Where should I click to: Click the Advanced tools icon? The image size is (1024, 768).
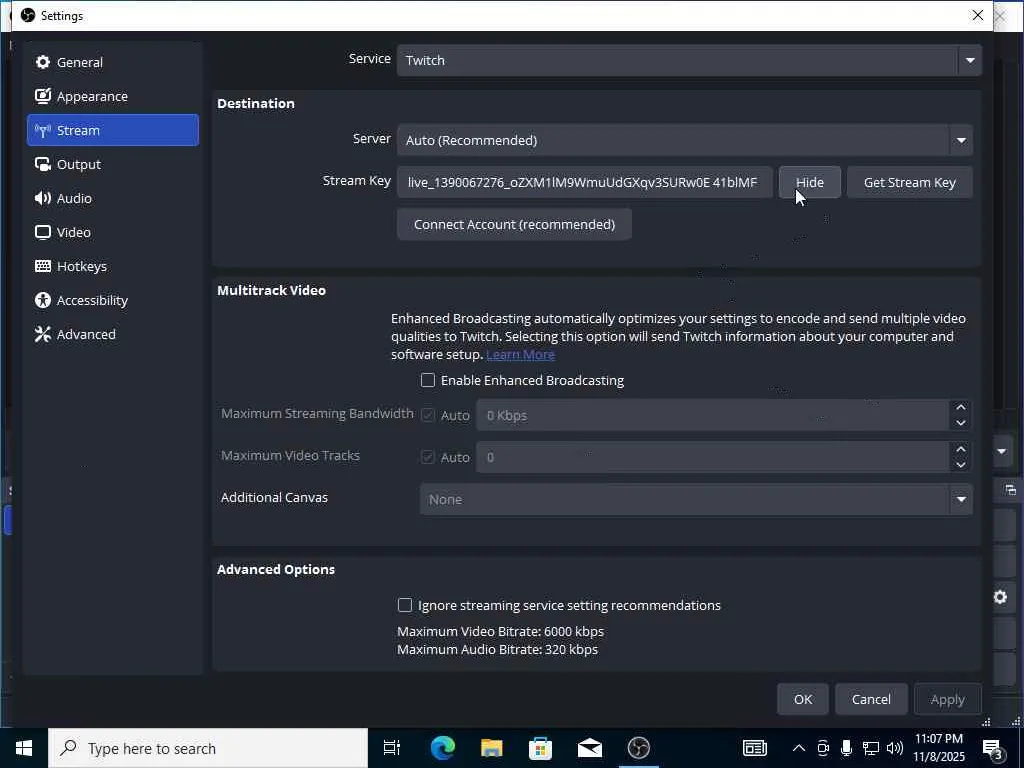coord(42,334)
